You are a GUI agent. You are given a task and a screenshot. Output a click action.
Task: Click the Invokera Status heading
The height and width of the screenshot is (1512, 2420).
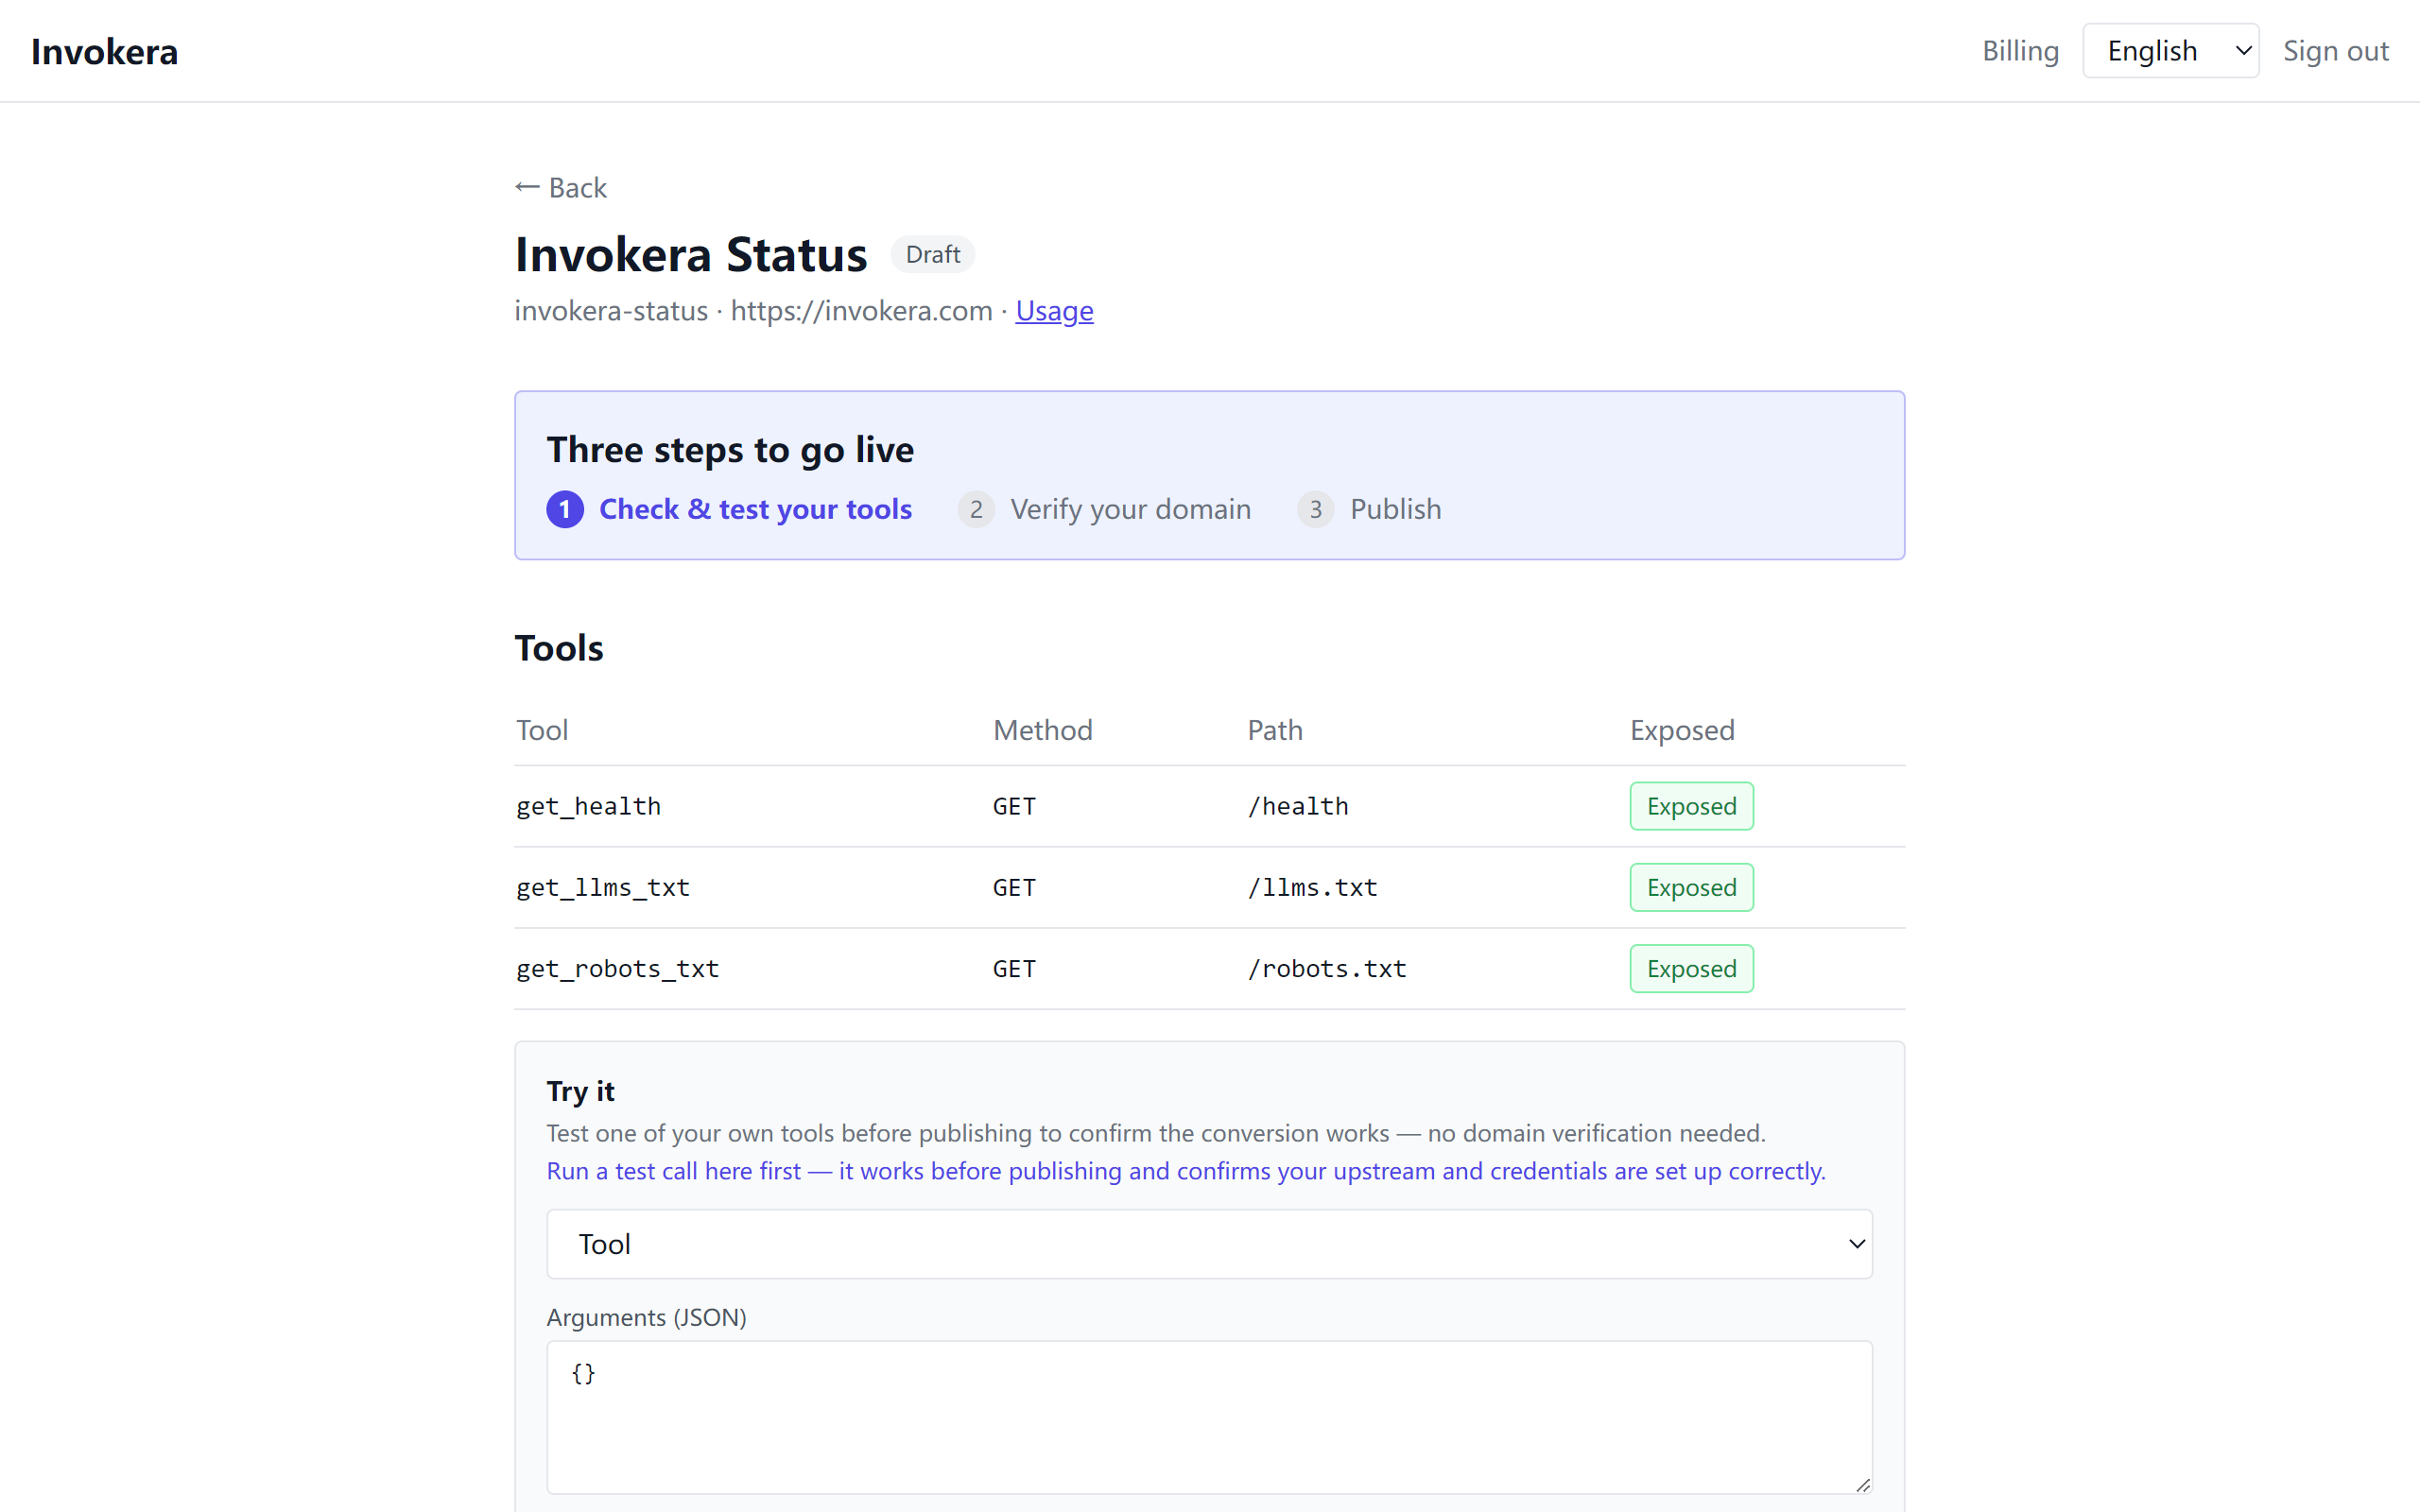click(691, 254)
